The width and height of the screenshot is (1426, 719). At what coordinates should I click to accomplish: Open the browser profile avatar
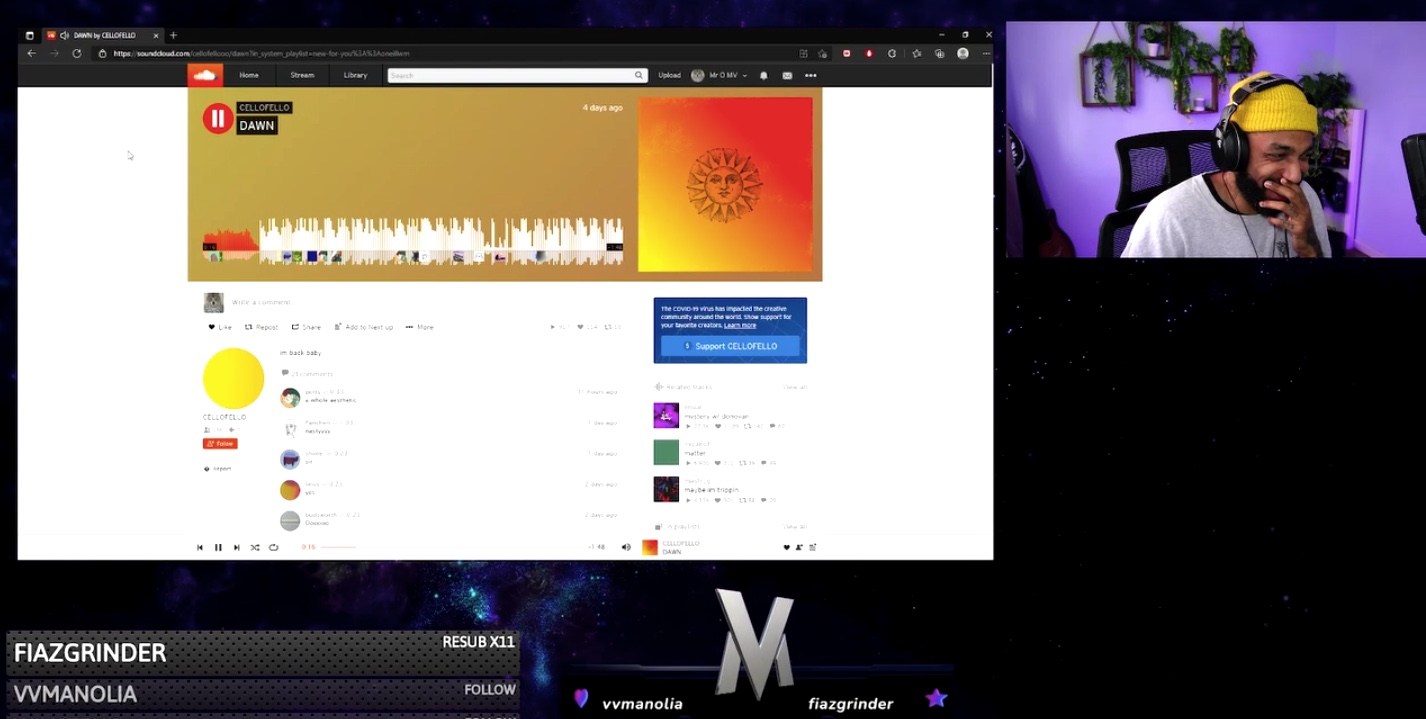point(963,53)
